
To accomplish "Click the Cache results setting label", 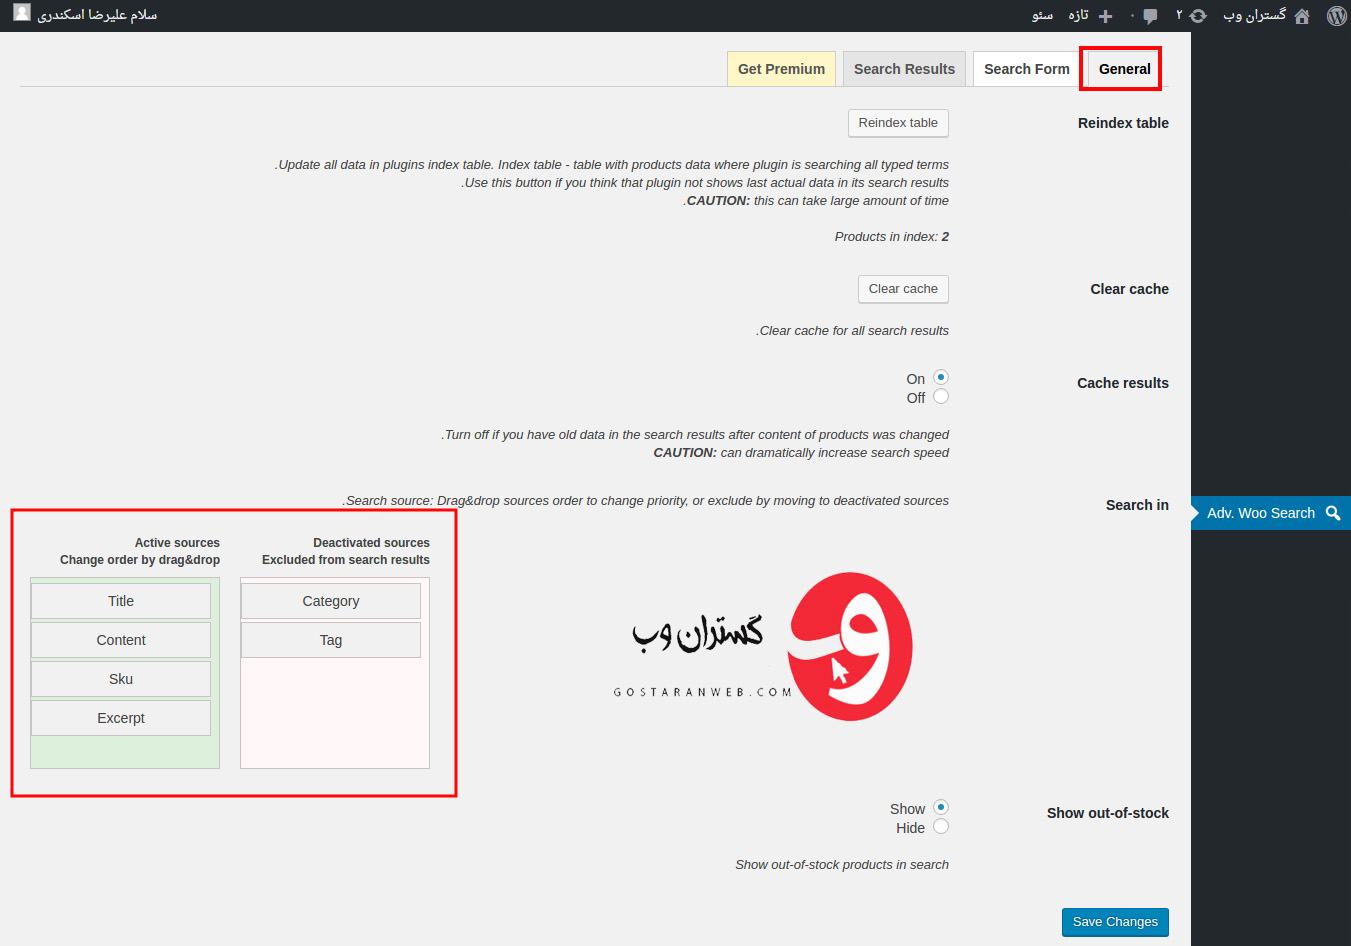I will click(1123, 383).
